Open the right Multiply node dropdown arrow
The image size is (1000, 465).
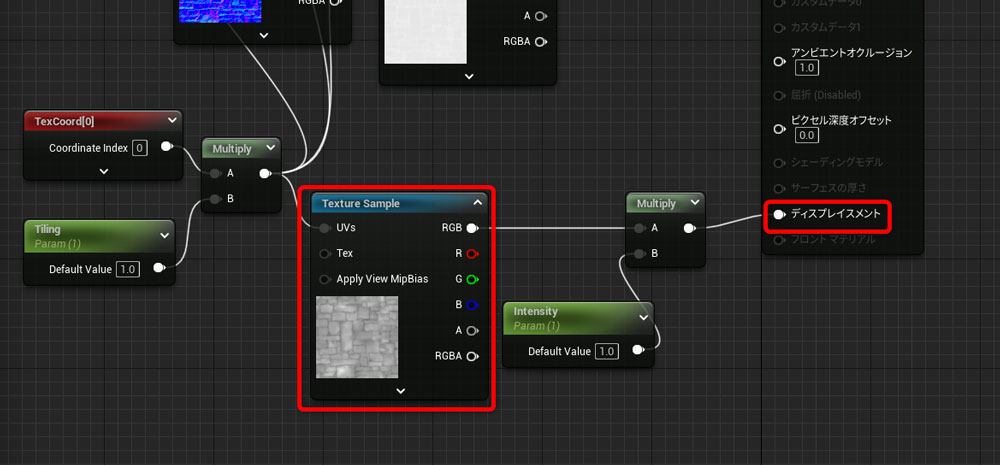[x=695, y=203]
